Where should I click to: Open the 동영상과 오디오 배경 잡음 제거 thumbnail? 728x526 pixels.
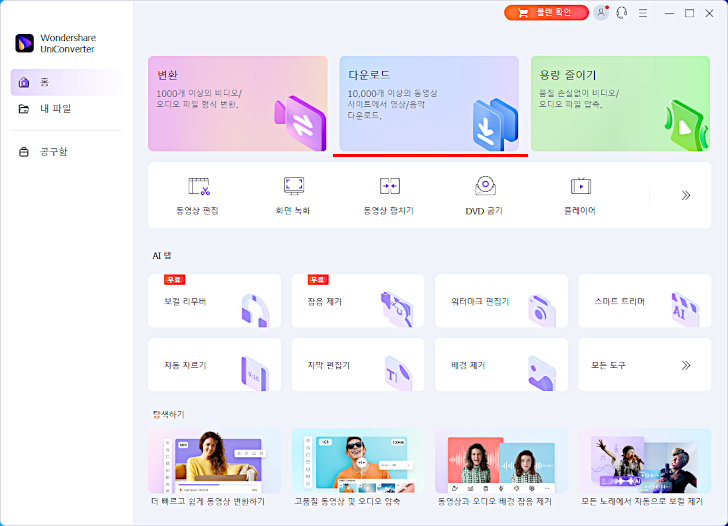coord(501,461)
